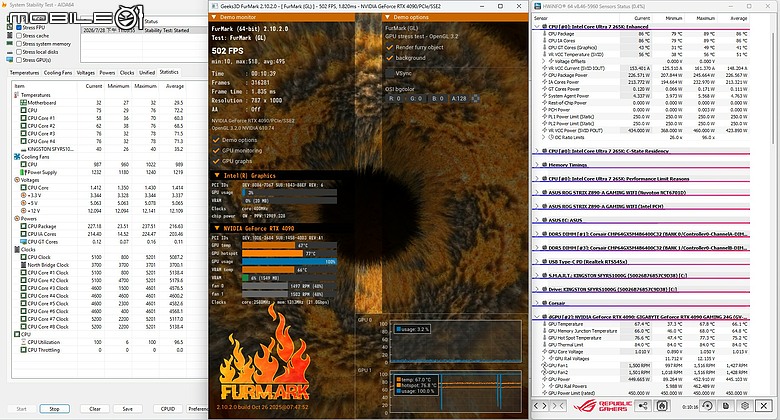Collapse the GPU [#2] NVIDIA GeForce RTX 4090 group
The height and width of the screenshot is (420, 780).
(x=537, y=317)
